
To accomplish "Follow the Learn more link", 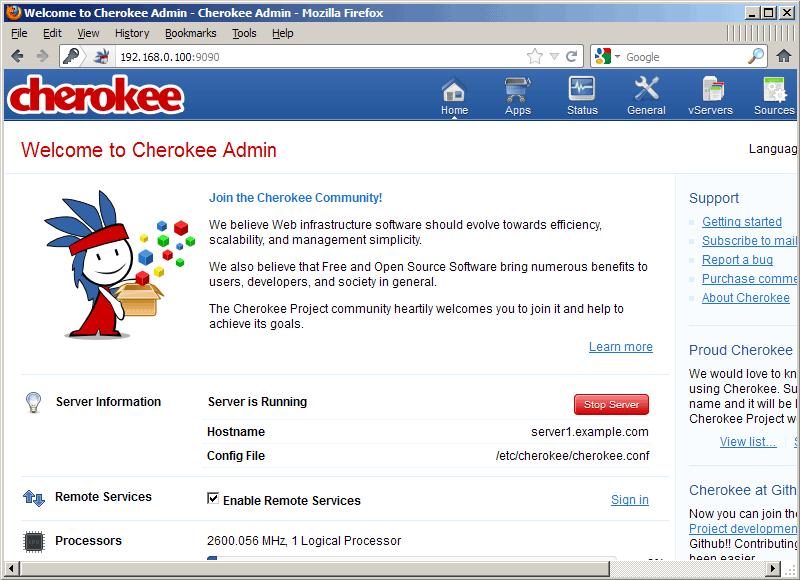I will point(620,347).
